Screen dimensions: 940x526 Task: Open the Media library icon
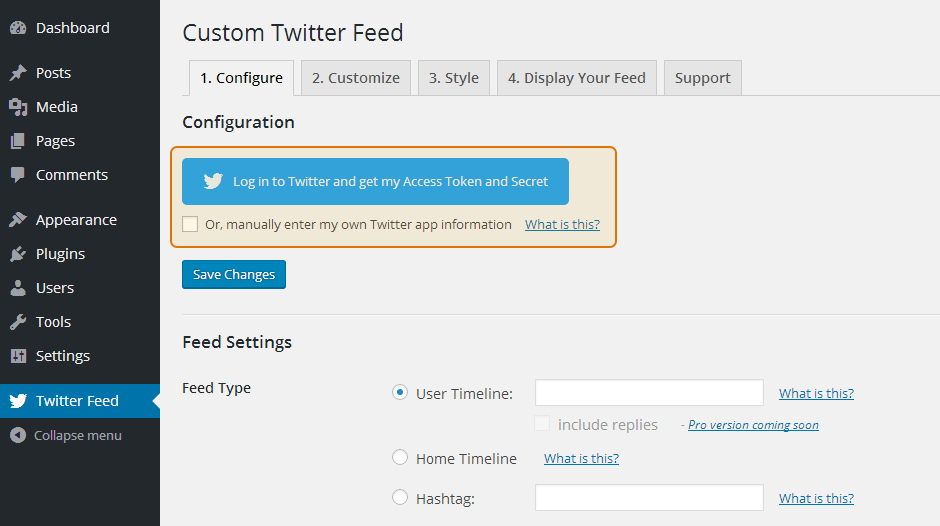[18, 107]
